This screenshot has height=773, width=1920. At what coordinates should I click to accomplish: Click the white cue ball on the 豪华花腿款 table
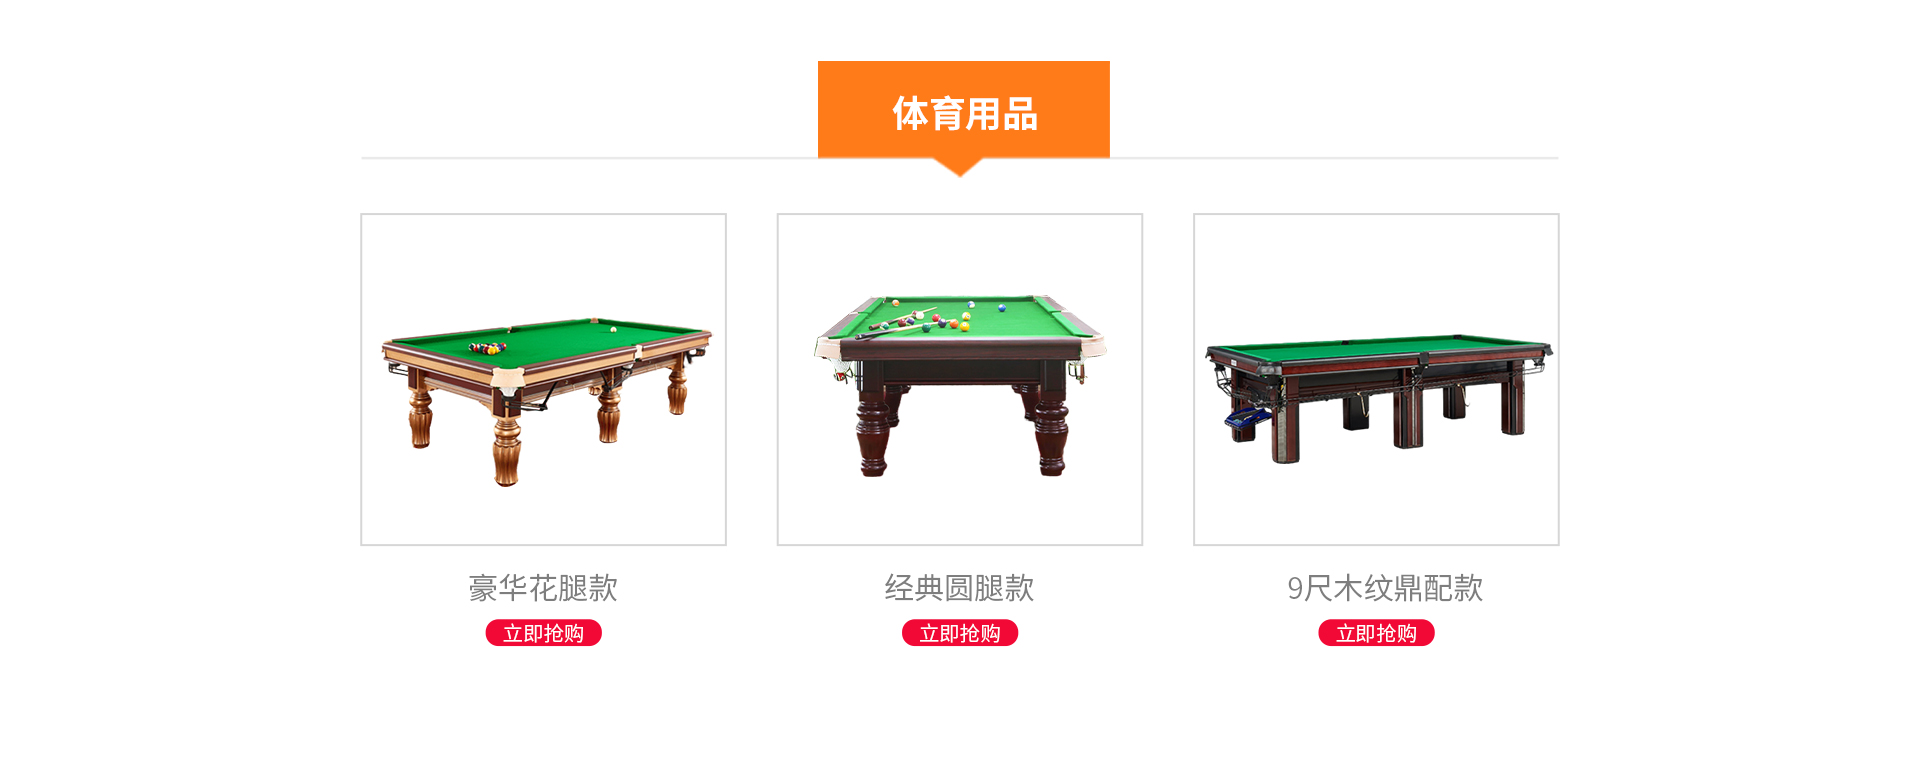(613, 329)
